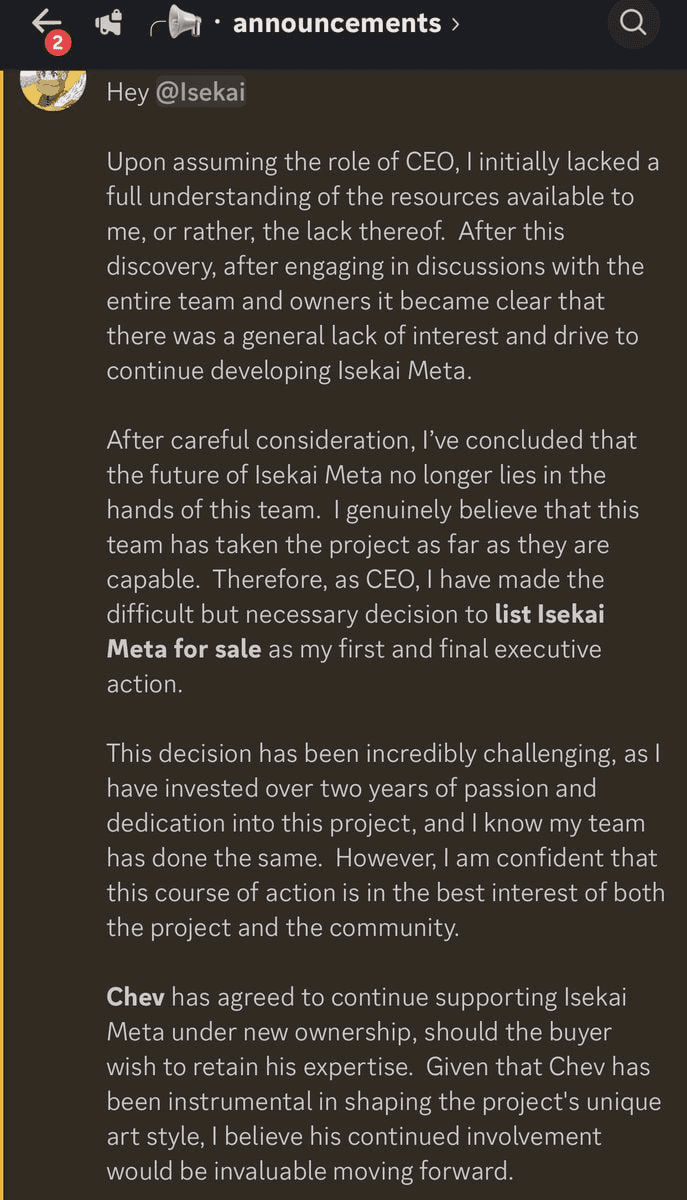Open the message author's avatar profile
This screenshot has width=687, height=1200.
click(x=53, y=88)
